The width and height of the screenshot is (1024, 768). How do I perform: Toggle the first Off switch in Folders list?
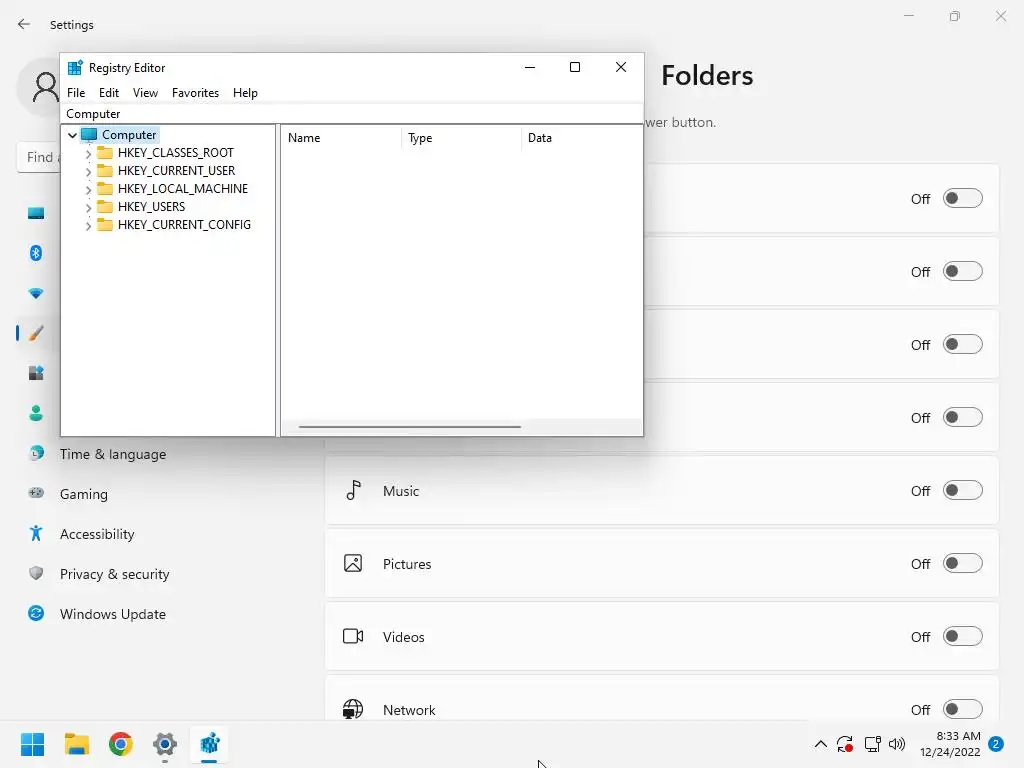click(x=963, y=199)
